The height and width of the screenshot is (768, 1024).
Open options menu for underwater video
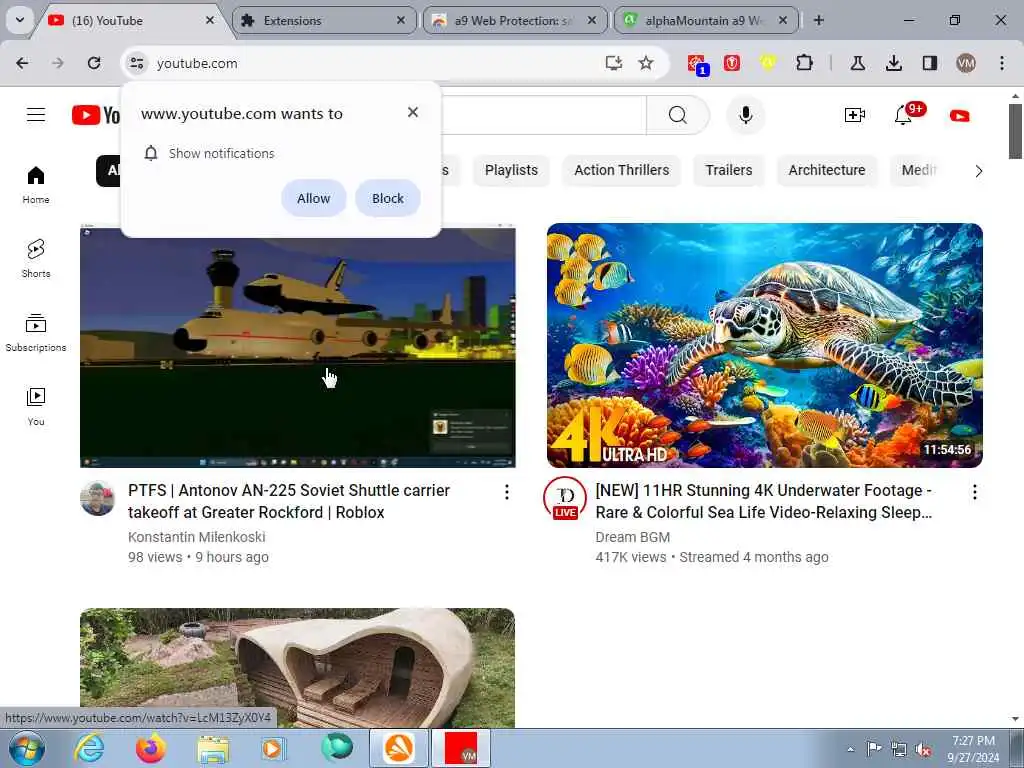[974, 492]
